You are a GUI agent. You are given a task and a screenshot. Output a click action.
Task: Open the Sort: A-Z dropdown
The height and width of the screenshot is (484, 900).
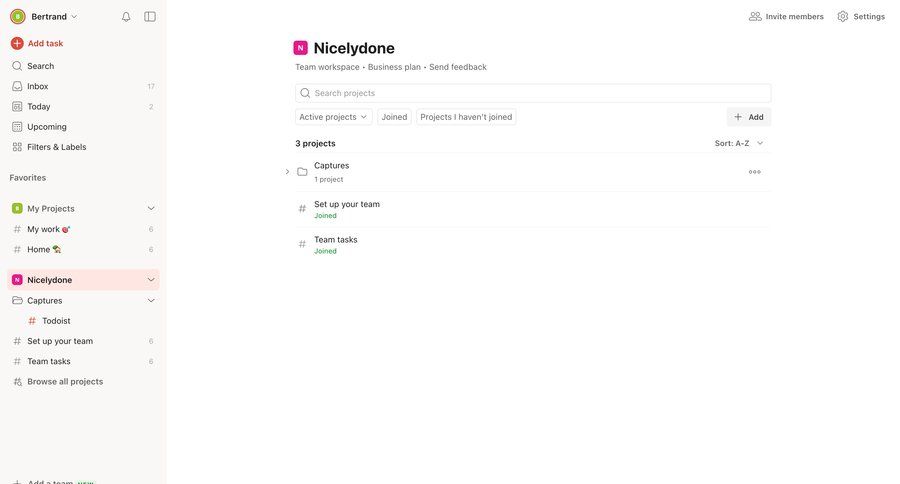click(739, 143)
